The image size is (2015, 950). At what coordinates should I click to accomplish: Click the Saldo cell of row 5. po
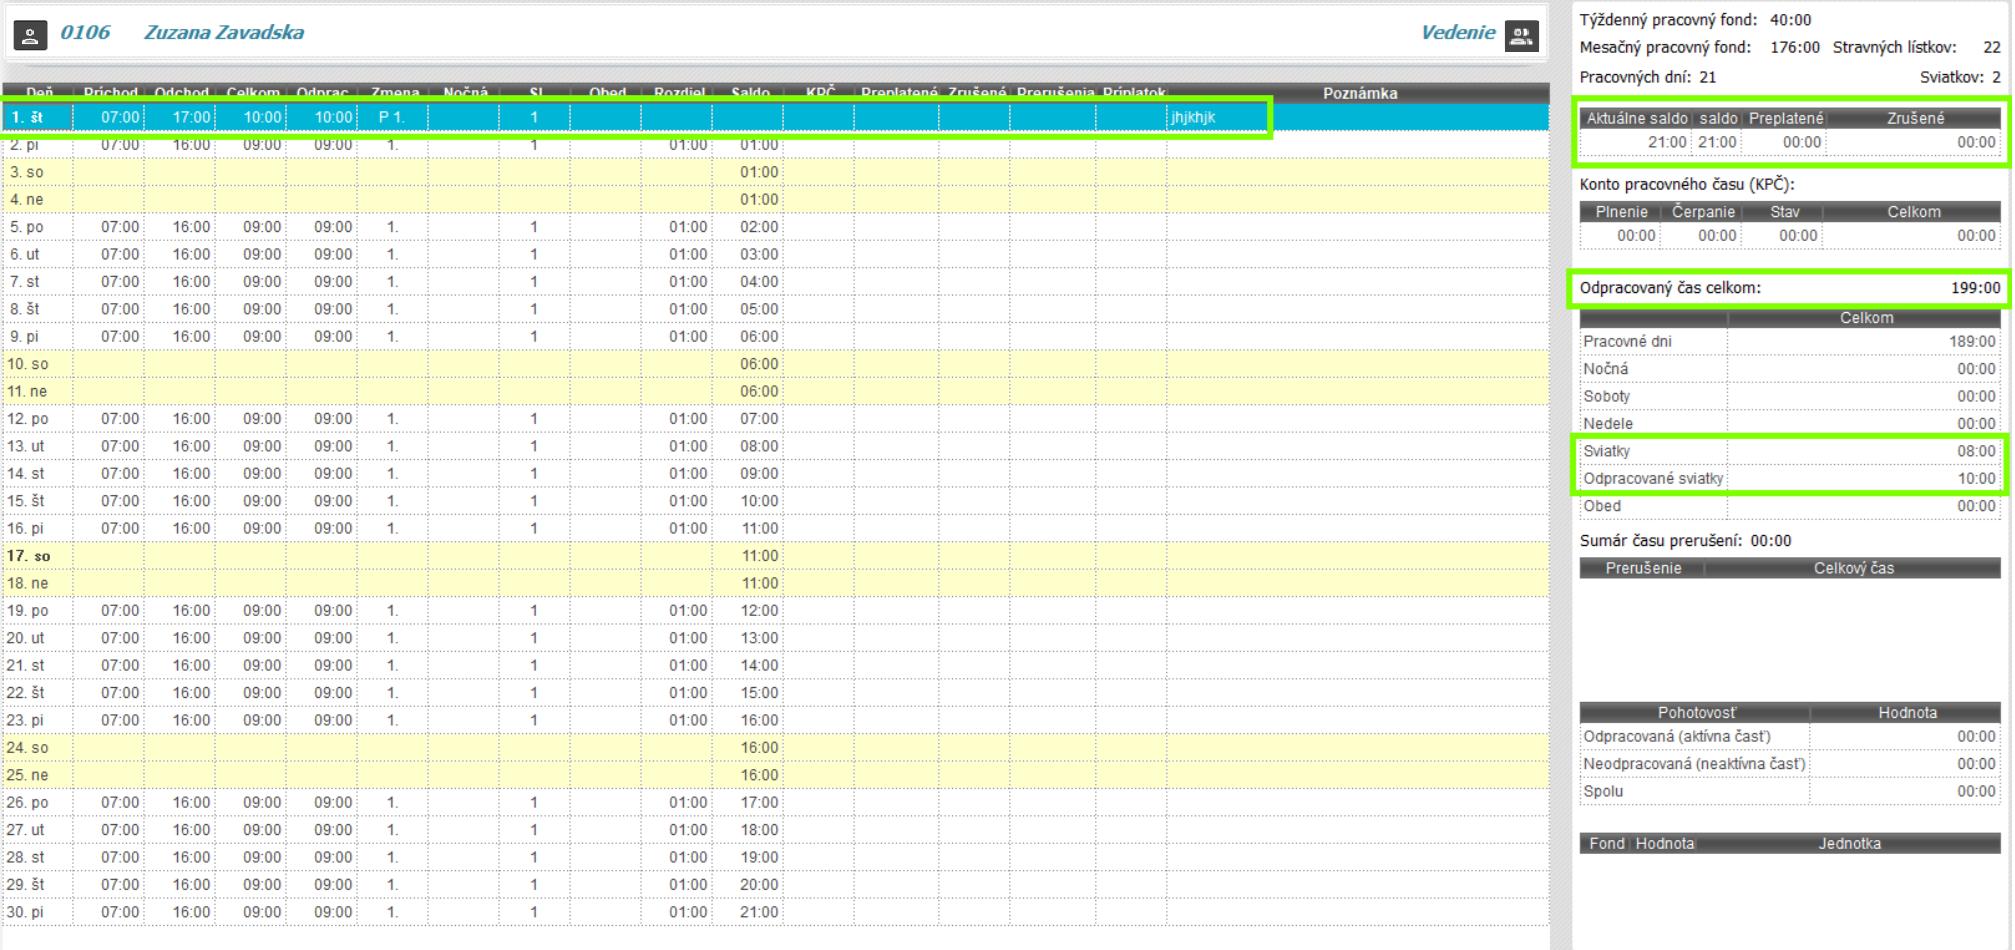pyautogui.click(x=758, y=227)
